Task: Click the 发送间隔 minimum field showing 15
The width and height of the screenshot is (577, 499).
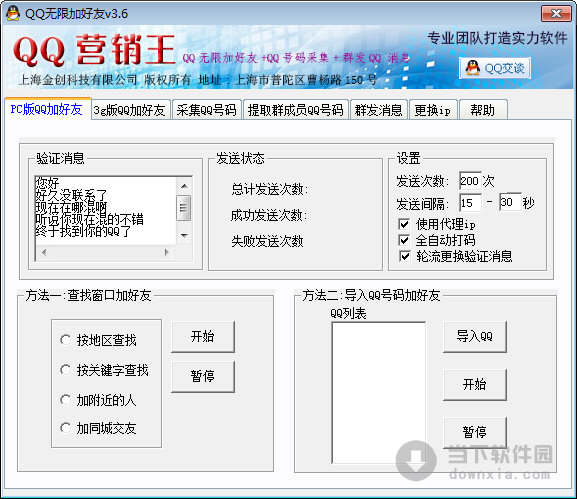Action: (470, 203)
